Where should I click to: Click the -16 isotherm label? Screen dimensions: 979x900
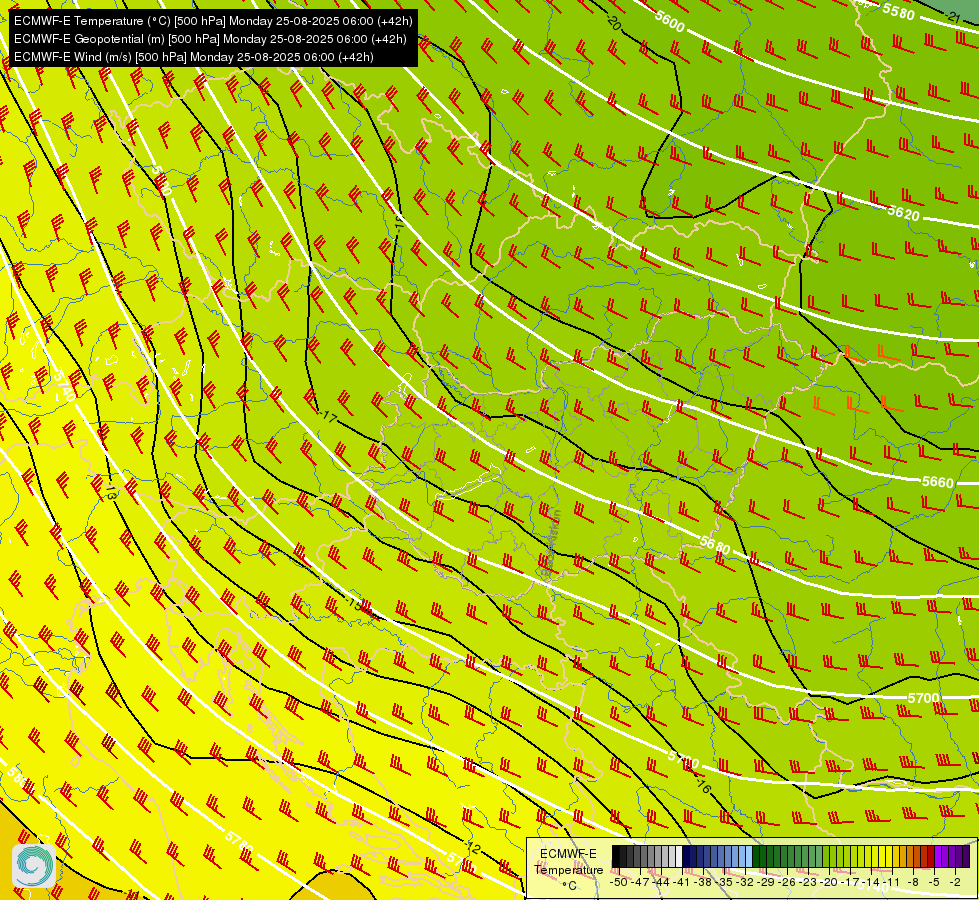click(703, 785)
